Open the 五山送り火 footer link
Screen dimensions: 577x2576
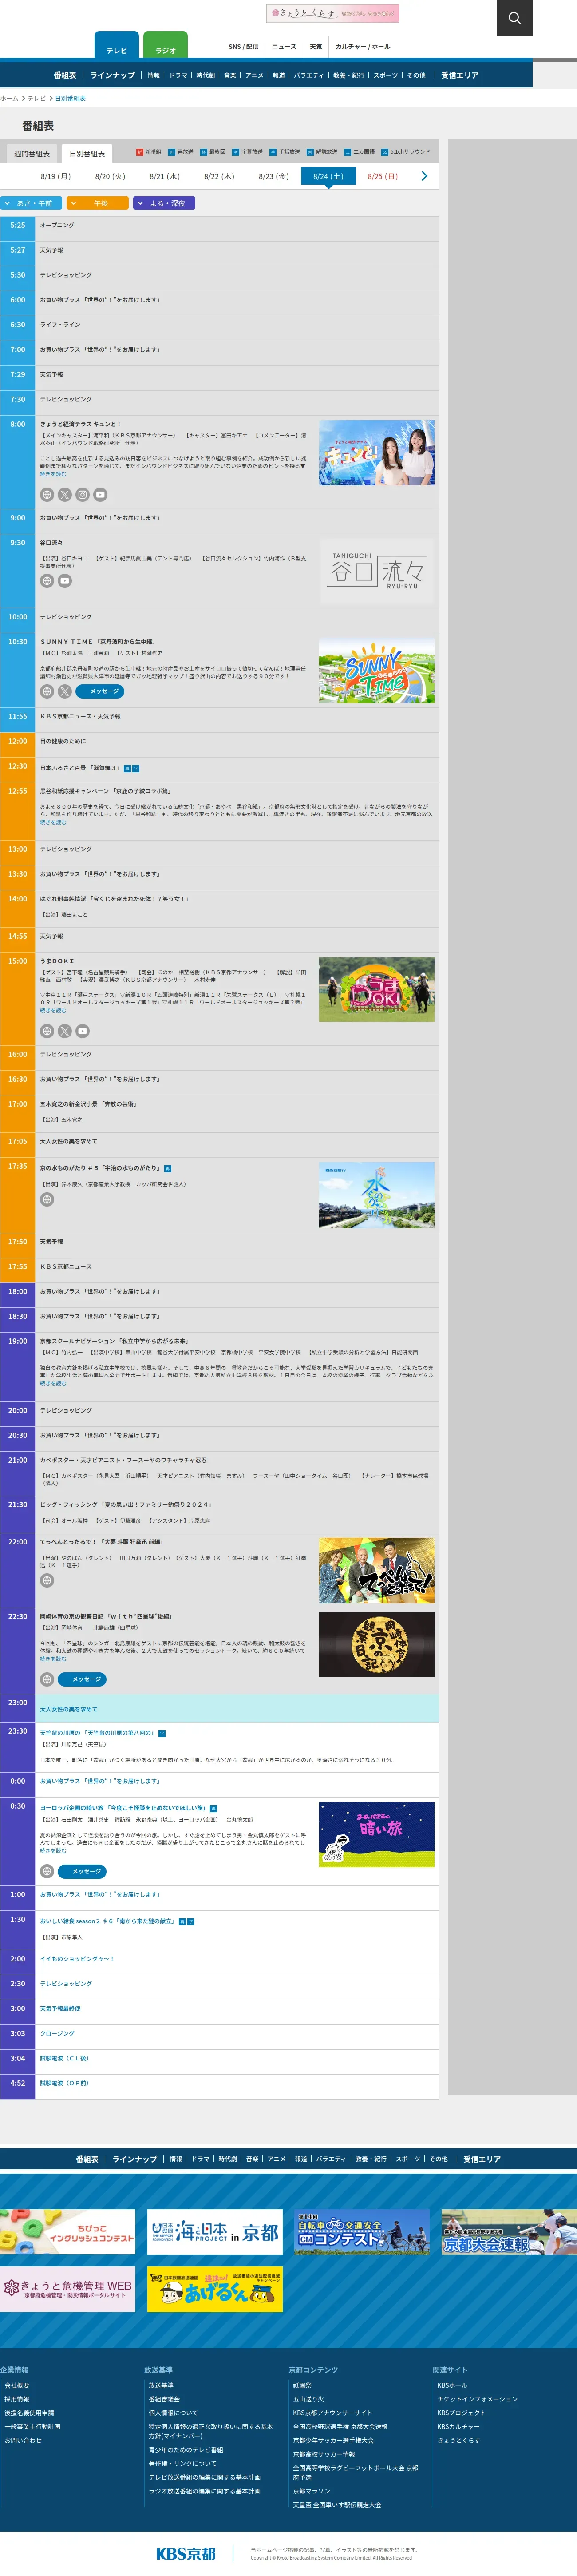tap(309, 2399)
